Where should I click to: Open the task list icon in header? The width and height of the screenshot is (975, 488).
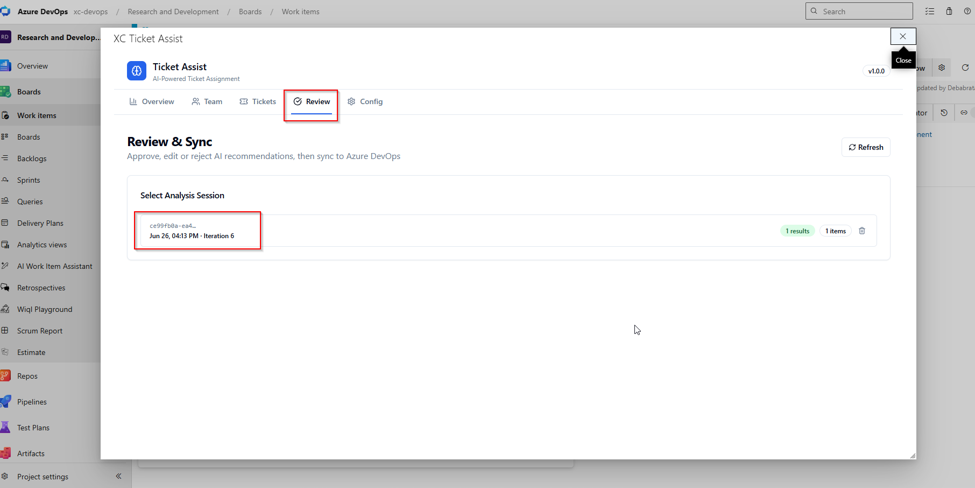930,11
